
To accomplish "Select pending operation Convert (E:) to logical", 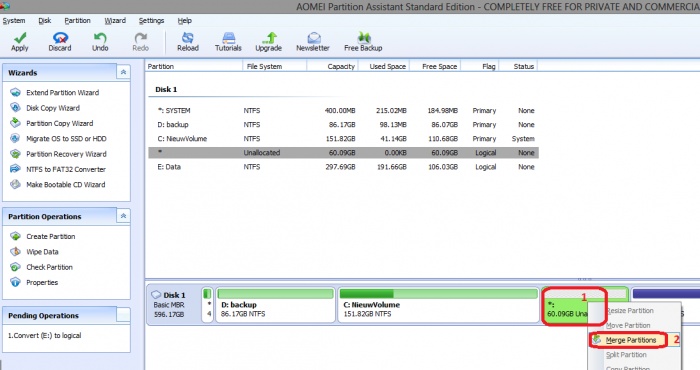I will pyautogui.click(x=45, y=335).
